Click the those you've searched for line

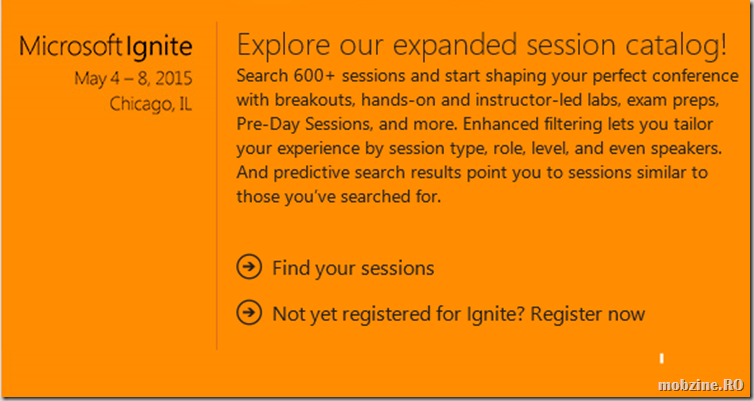(339, 197)
